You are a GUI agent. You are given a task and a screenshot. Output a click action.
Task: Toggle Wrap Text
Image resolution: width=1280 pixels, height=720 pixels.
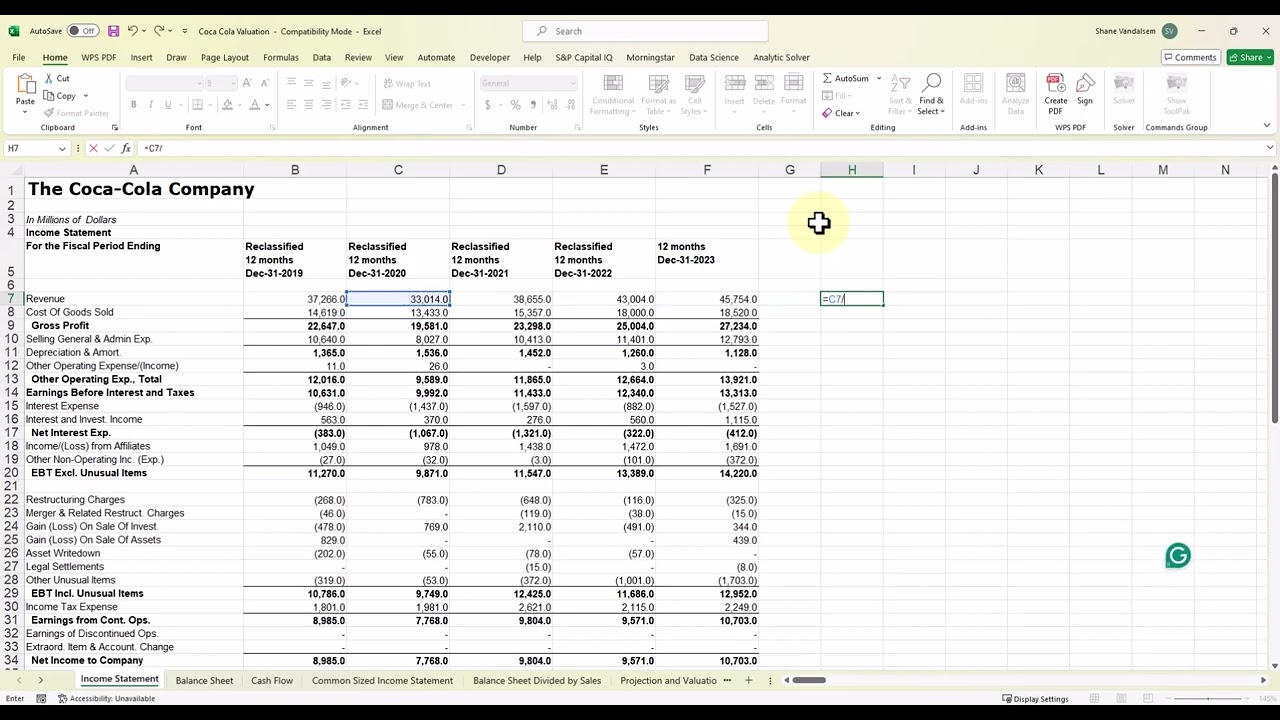pos(407,83)
